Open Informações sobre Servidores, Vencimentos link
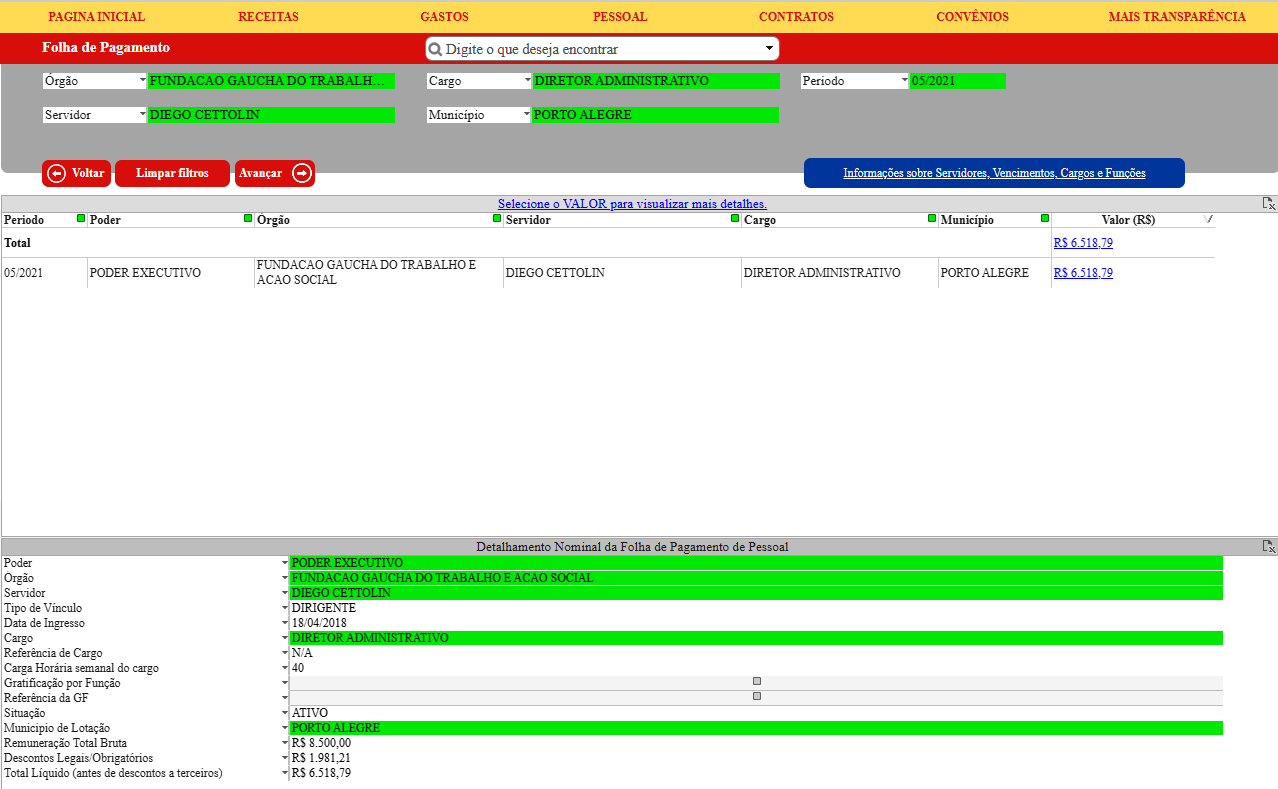The width and height of the screenshot is (1278, 789). [994, 173]
